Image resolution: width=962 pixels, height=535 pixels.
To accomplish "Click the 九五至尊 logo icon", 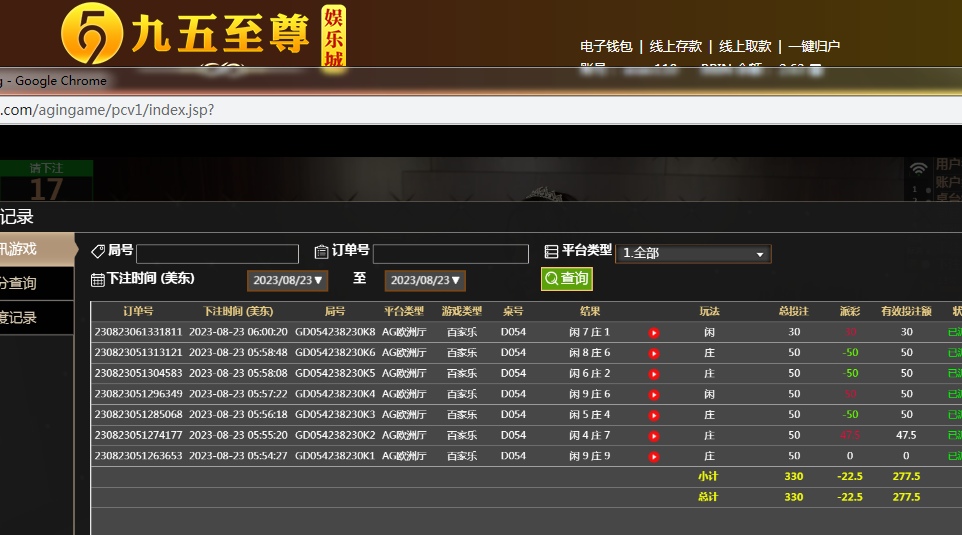I will [x=92, y=33].
